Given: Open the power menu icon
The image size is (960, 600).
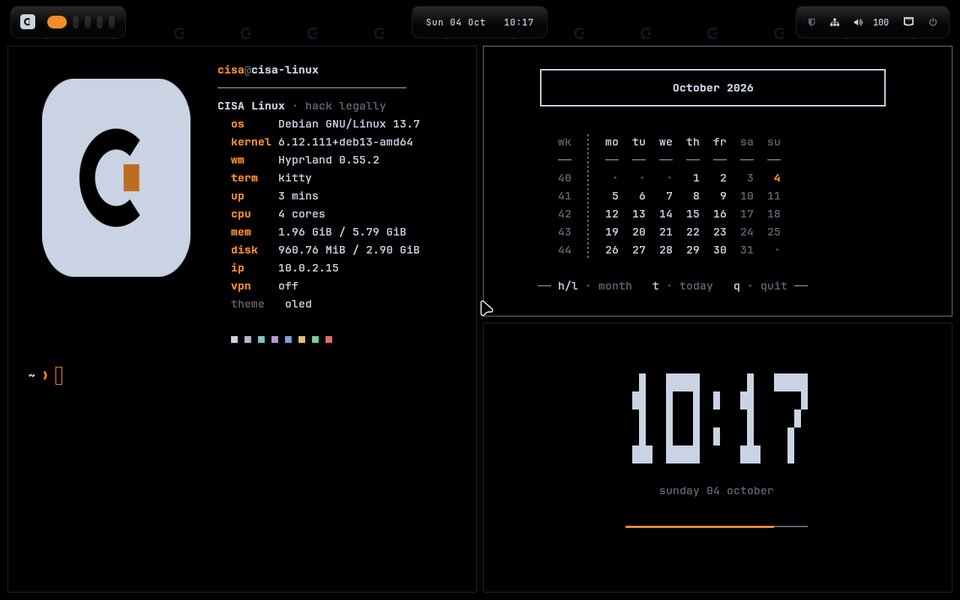Looking at the screenshot, I should pyautogui.click(x=933, y=22).
